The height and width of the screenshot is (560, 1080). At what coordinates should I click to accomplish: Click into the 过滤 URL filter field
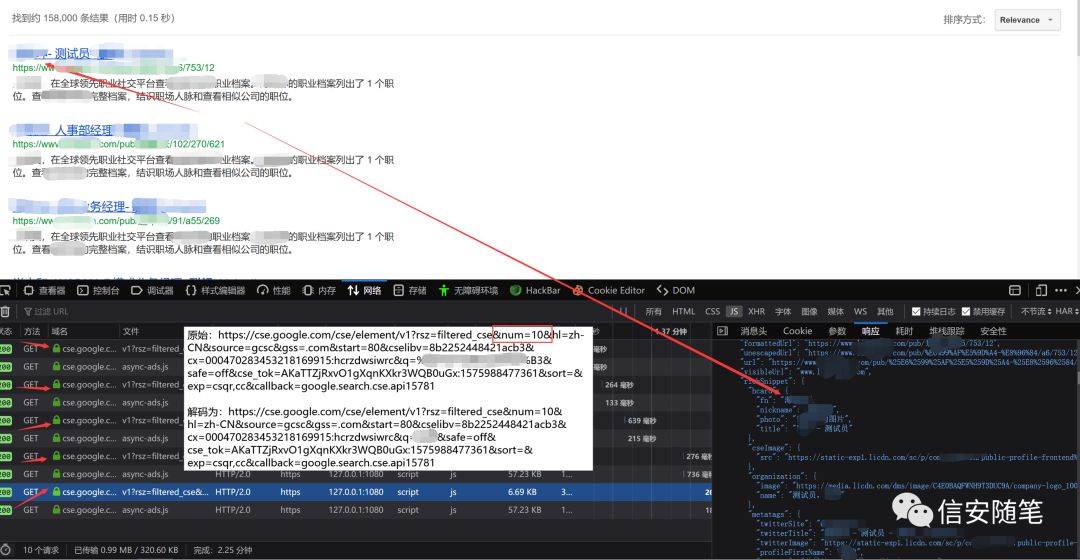(x=317, y=311)
